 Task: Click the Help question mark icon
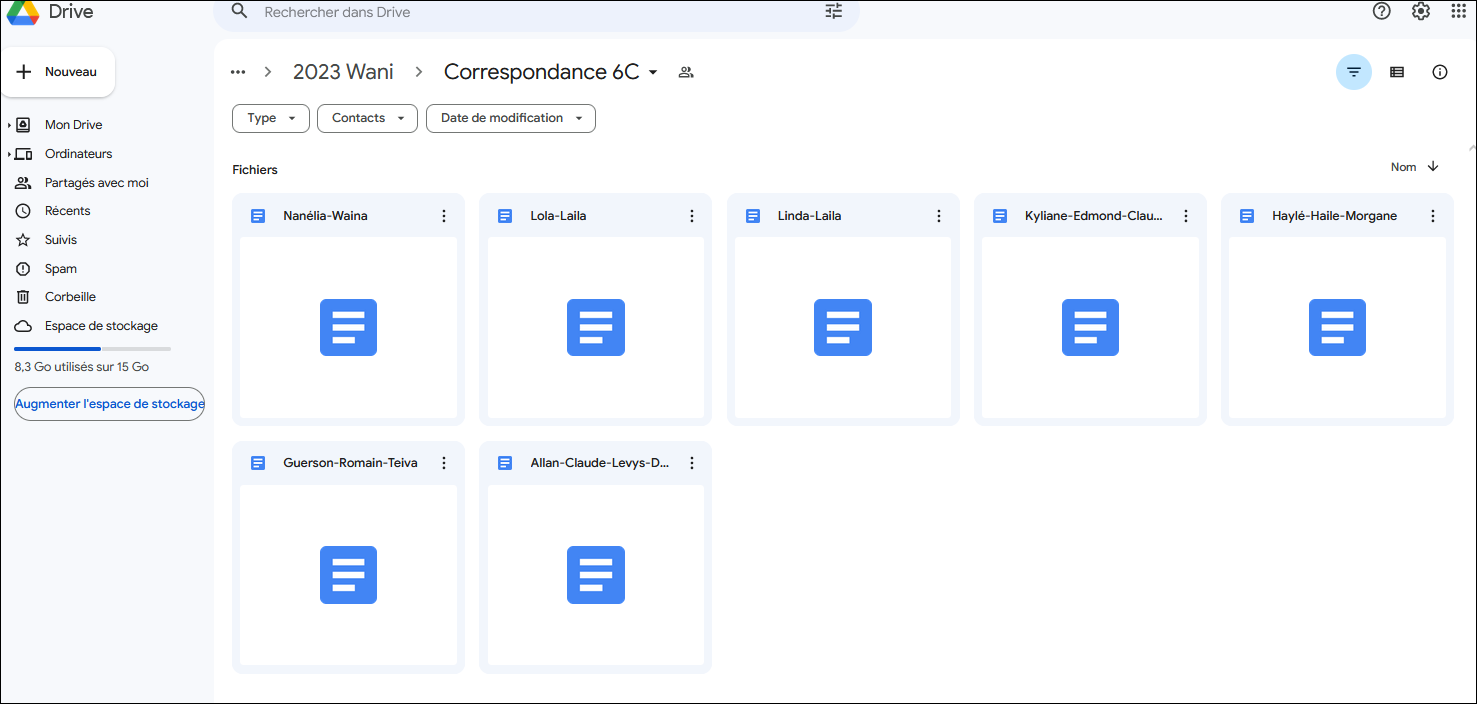1381,12
